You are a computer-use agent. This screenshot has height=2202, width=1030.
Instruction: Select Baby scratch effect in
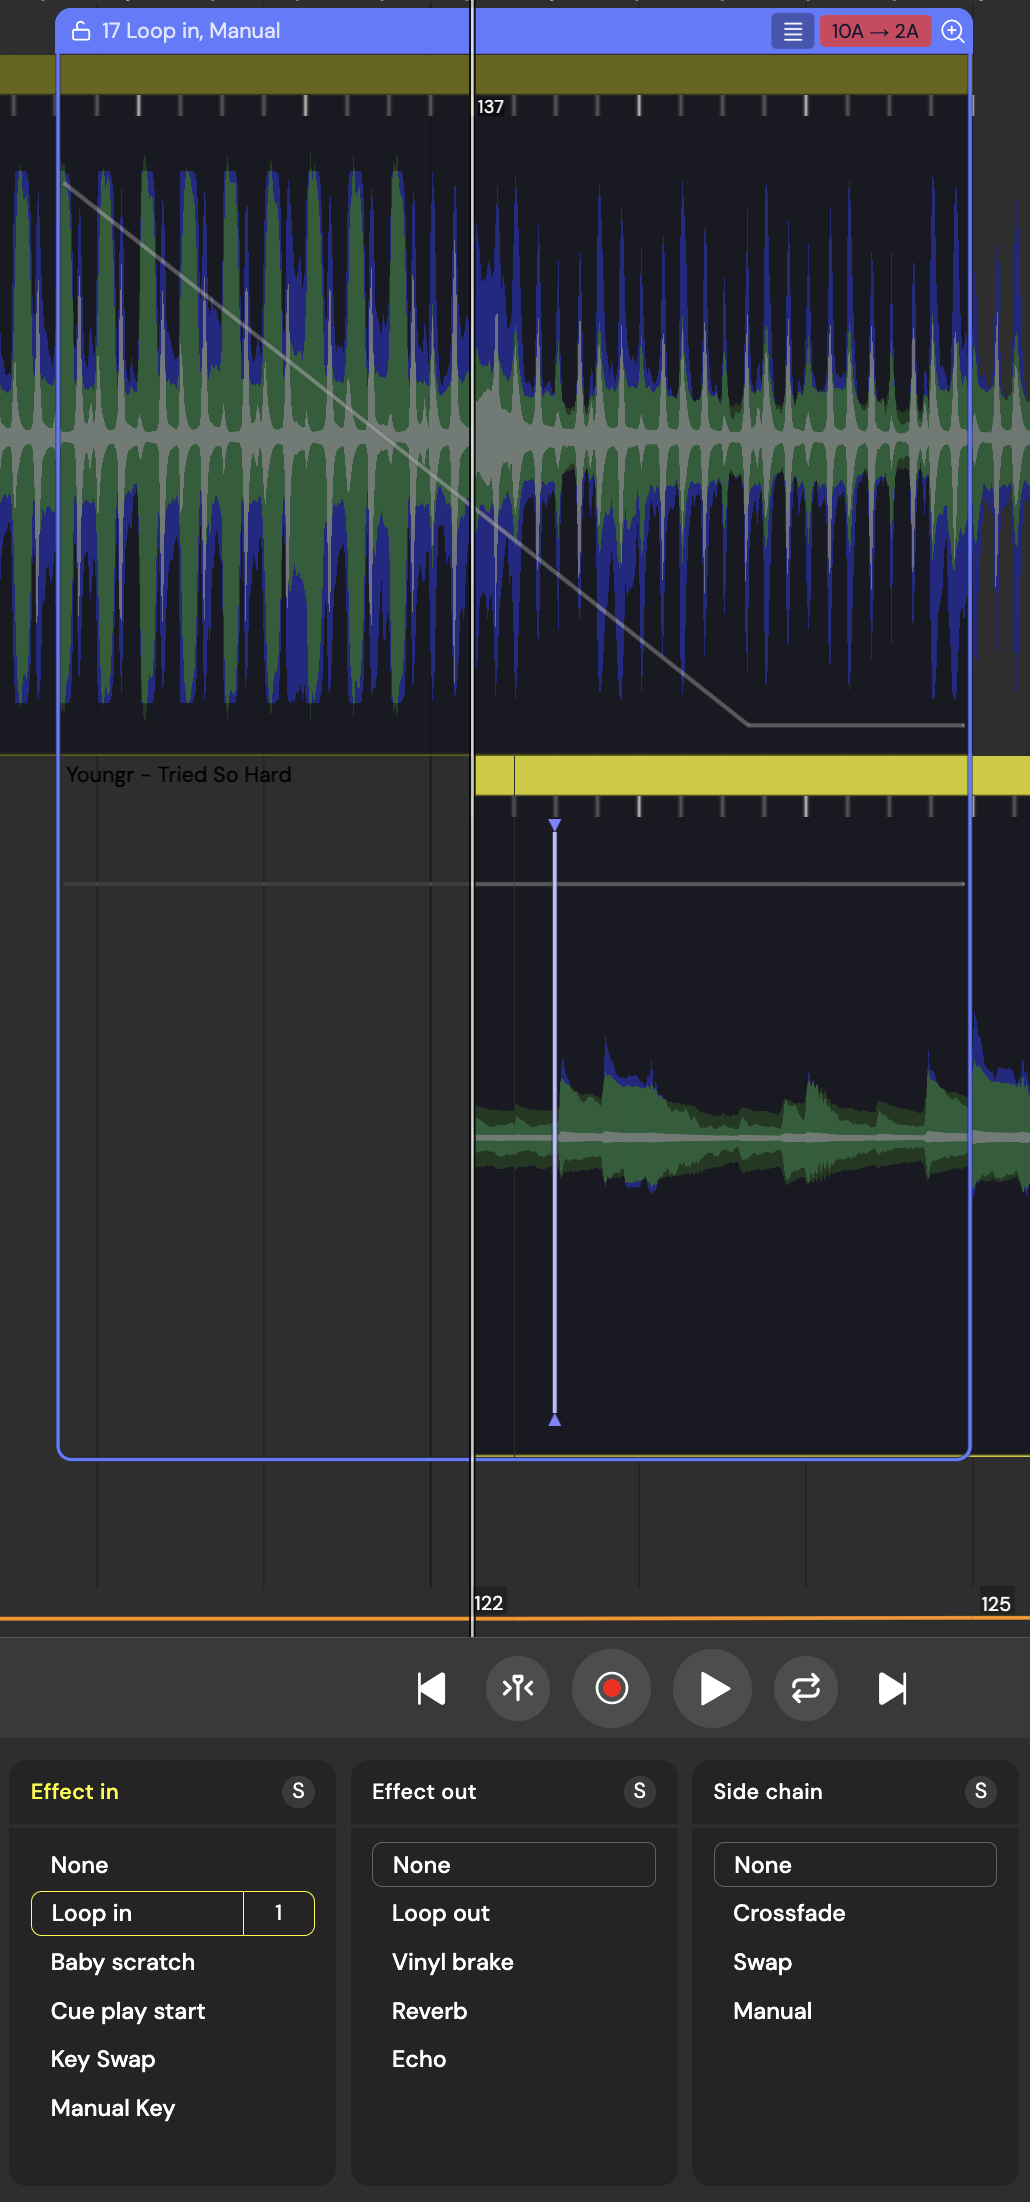123,1962
